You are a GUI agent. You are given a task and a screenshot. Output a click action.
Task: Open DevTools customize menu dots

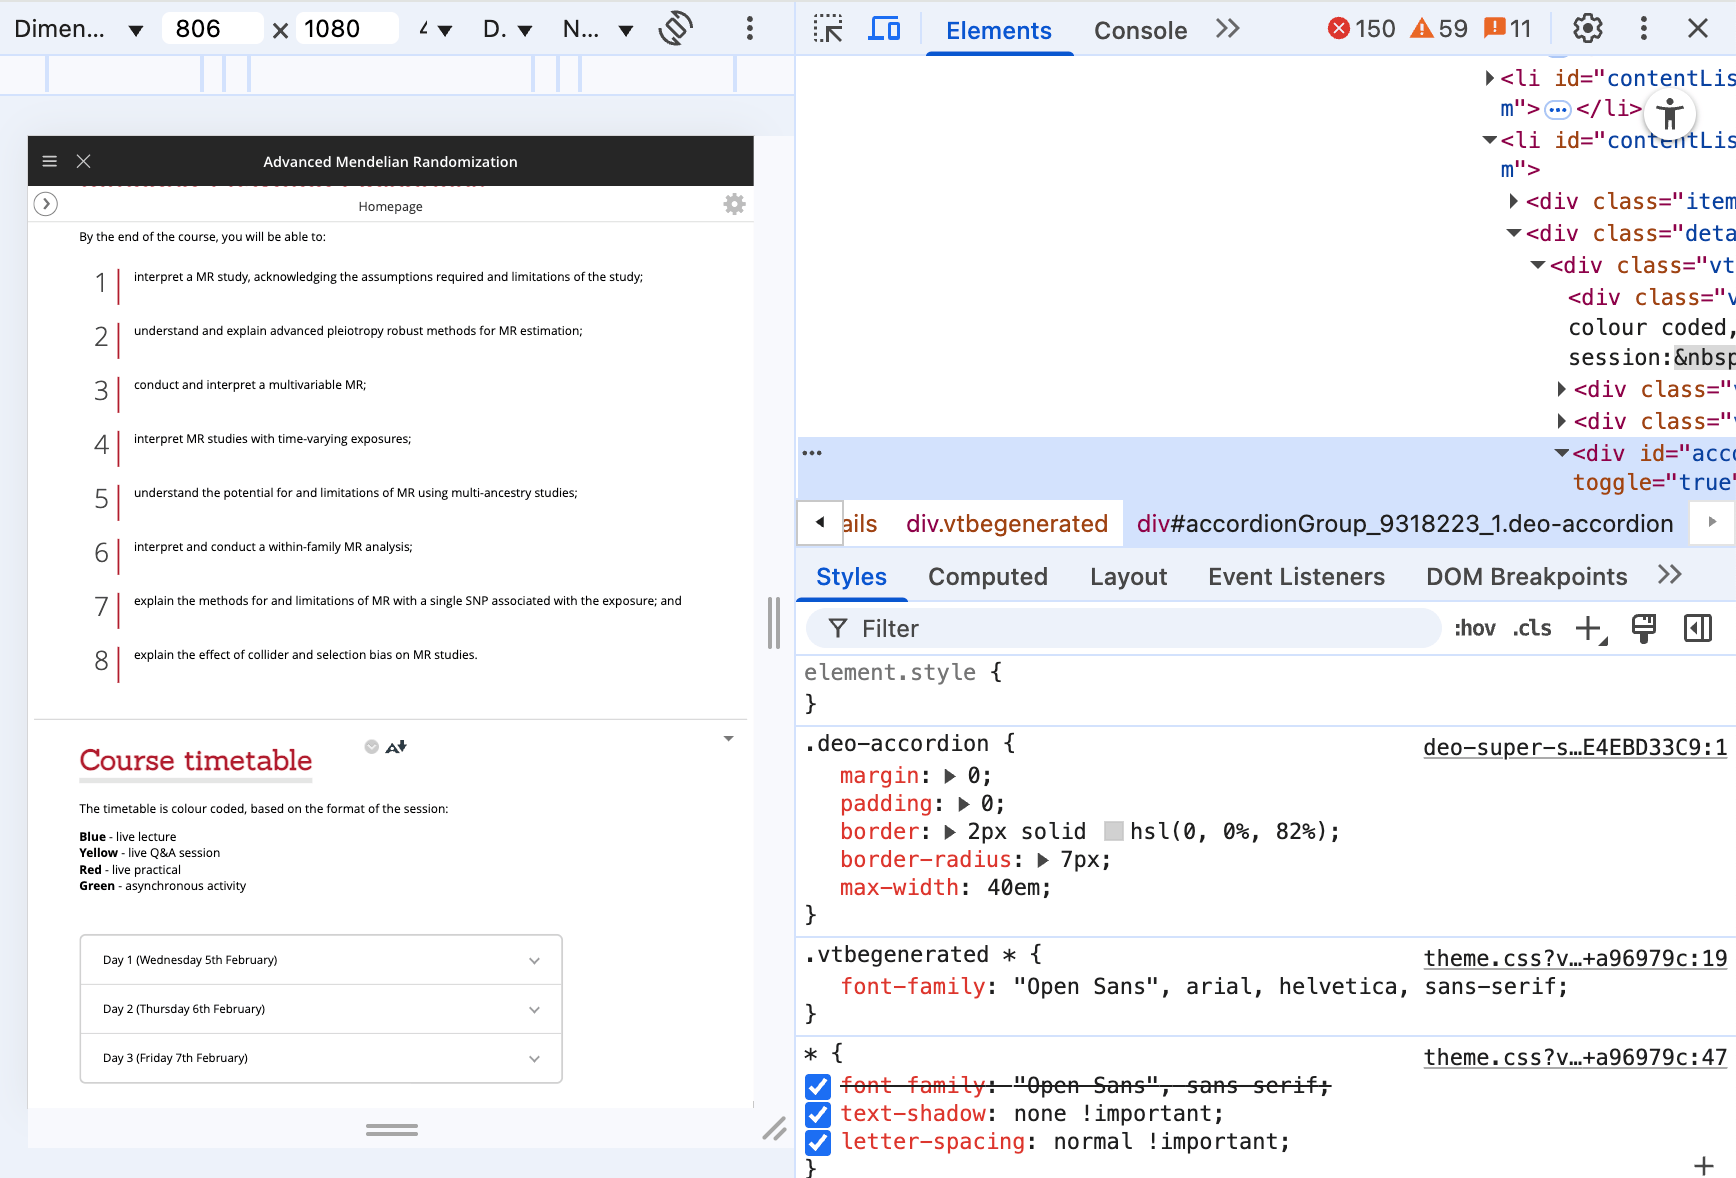pyautogui.click(x=1643, y=29)
